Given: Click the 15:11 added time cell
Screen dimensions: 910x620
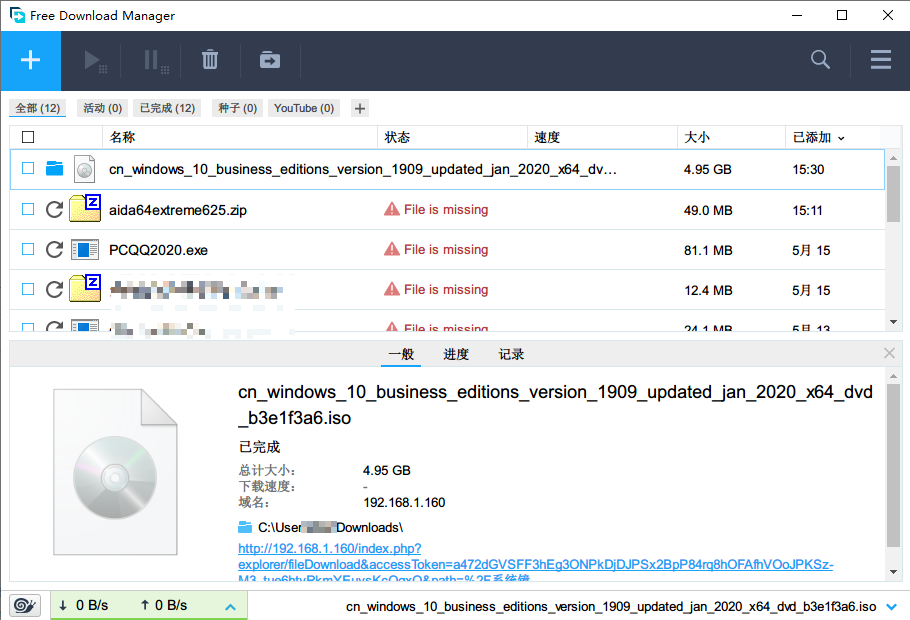Looking at the screenshot, I should [807, 210].
